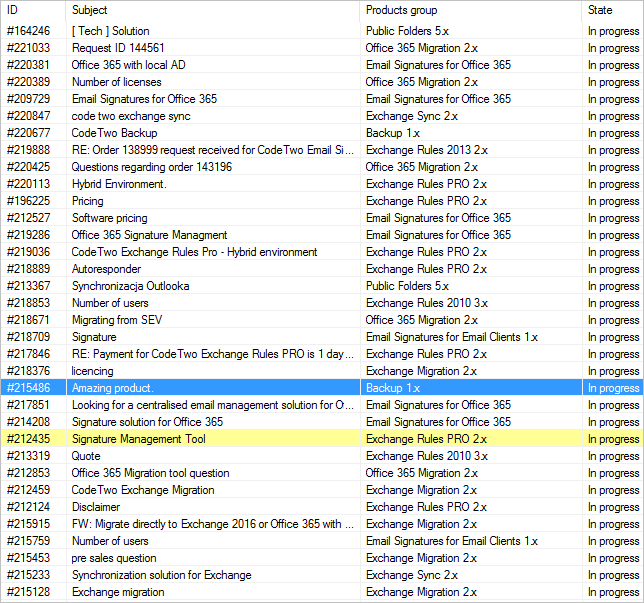Select ticket #217846
The image size is (644, 603).
pyautogui.click(x=28, y=354)
